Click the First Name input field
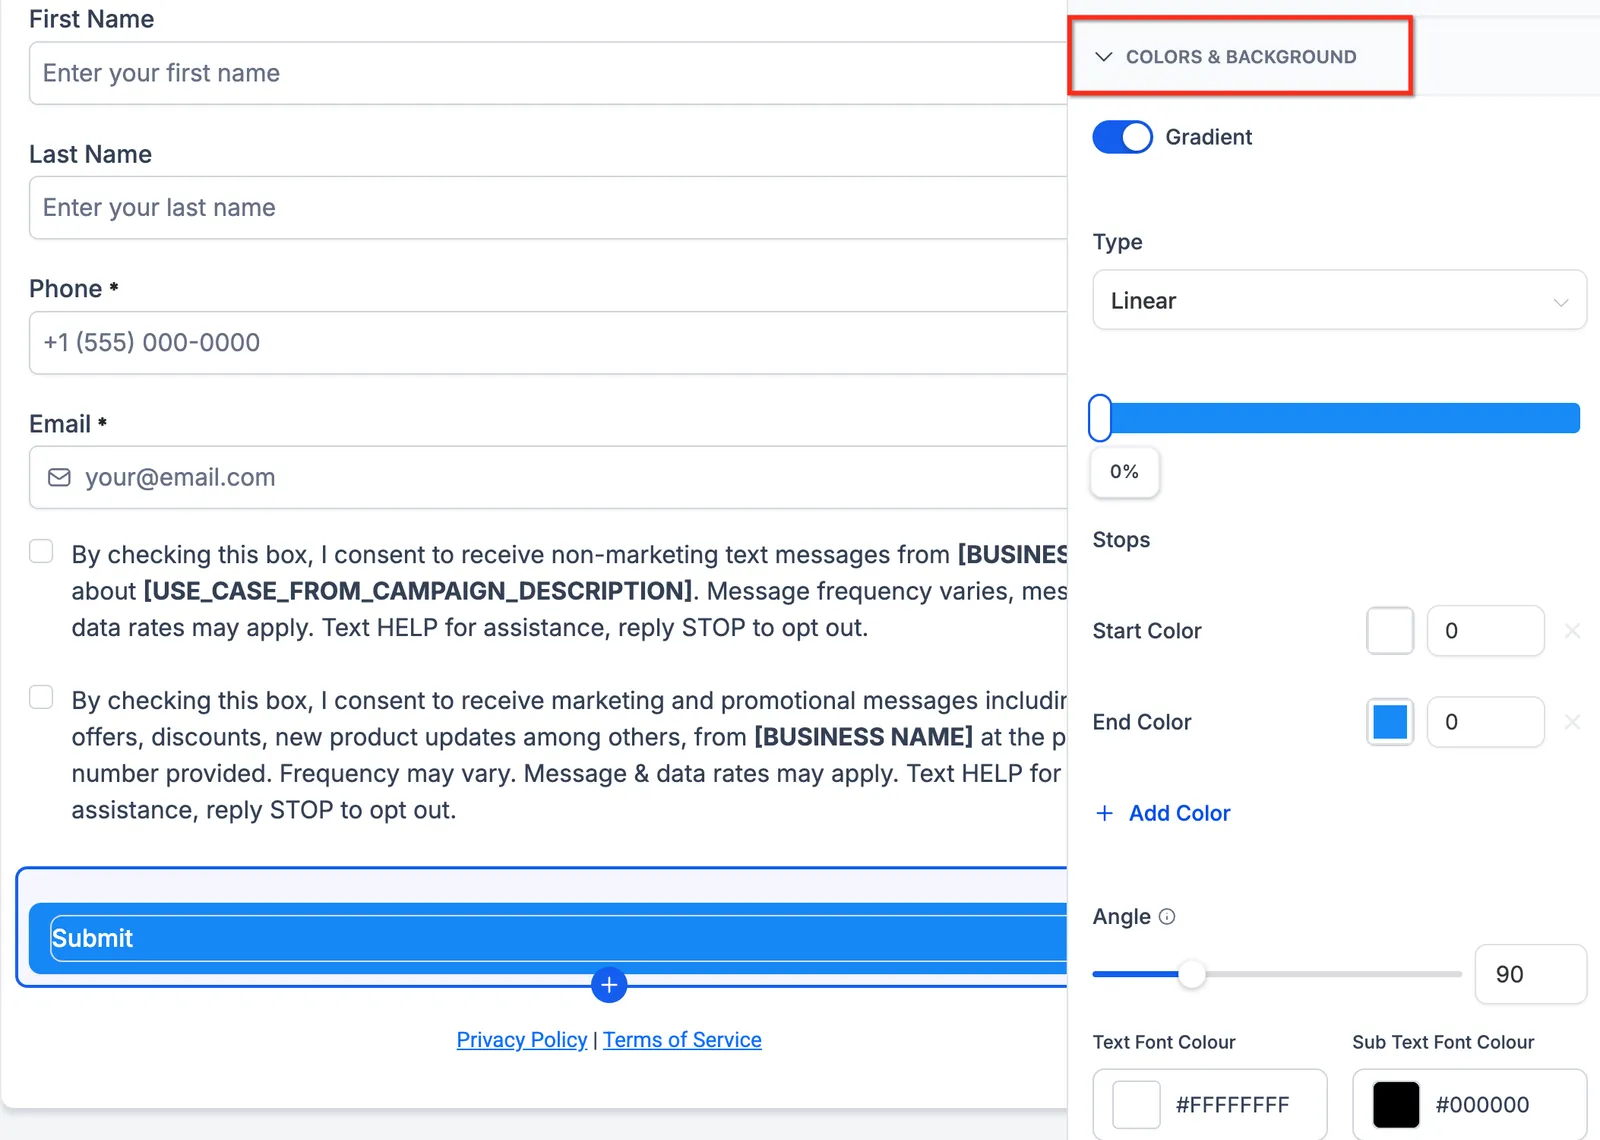This screenshot has height=1140, width=1600. 548,73
